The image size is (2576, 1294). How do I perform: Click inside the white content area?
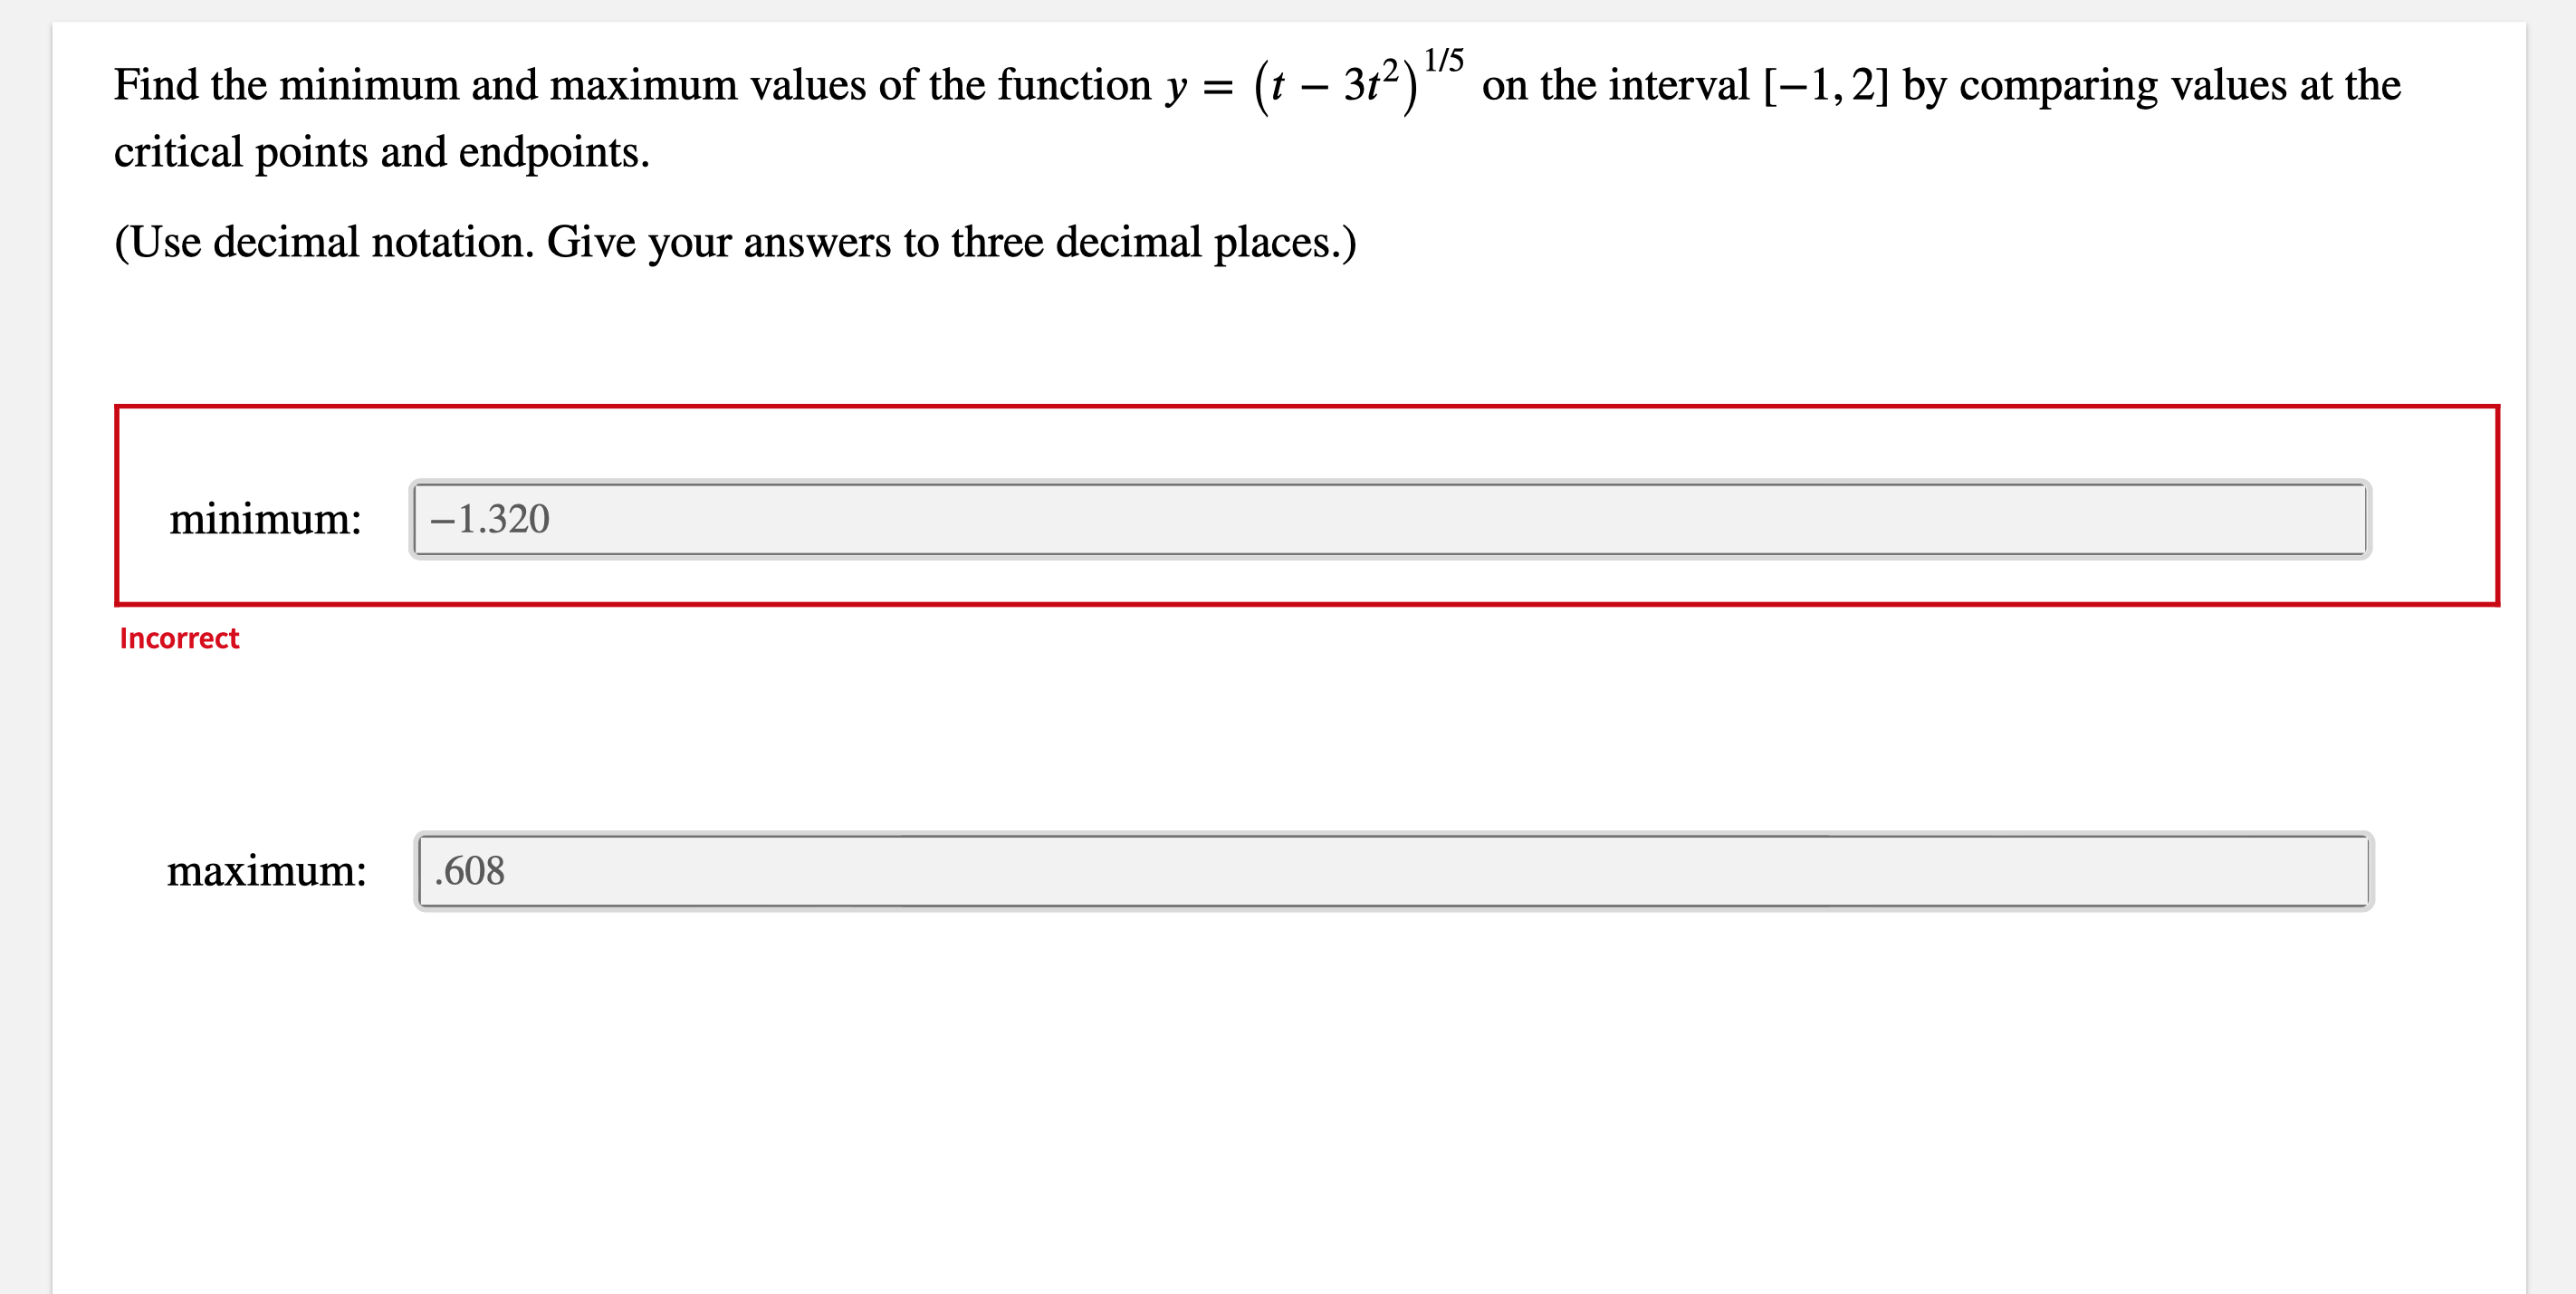tap(1300, 1100)
